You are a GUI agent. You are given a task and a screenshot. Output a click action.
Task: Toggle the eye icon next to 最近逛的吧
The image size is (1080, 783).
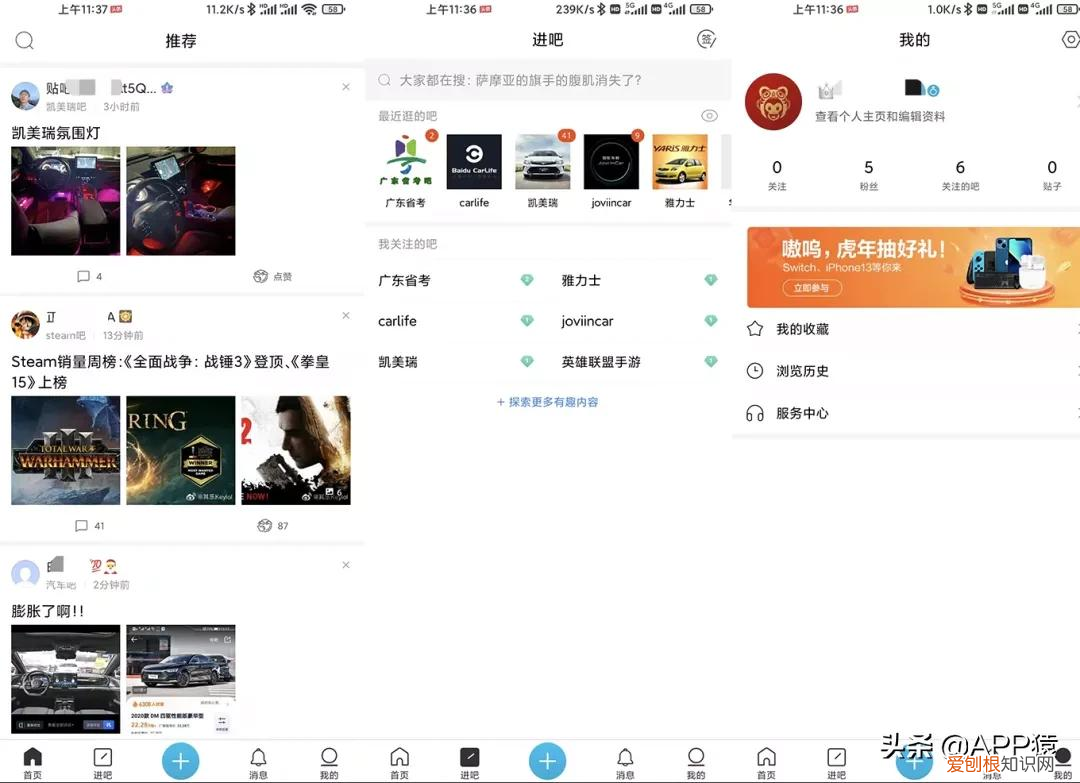click(x=710, y=115)
